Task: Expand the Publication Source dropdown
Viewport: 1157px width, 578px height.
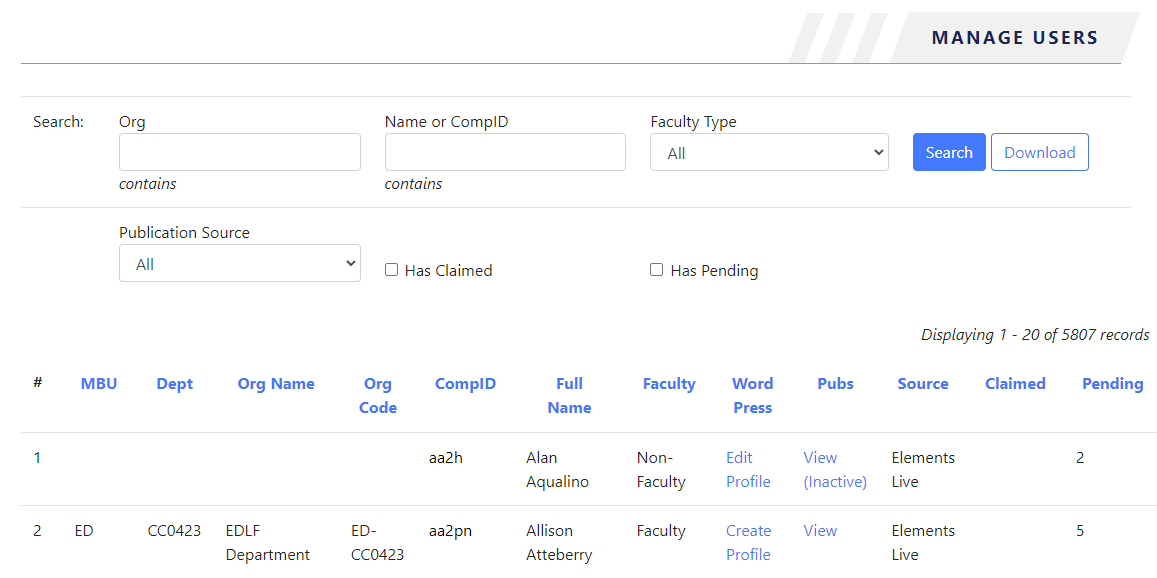Action: (239, 264)
